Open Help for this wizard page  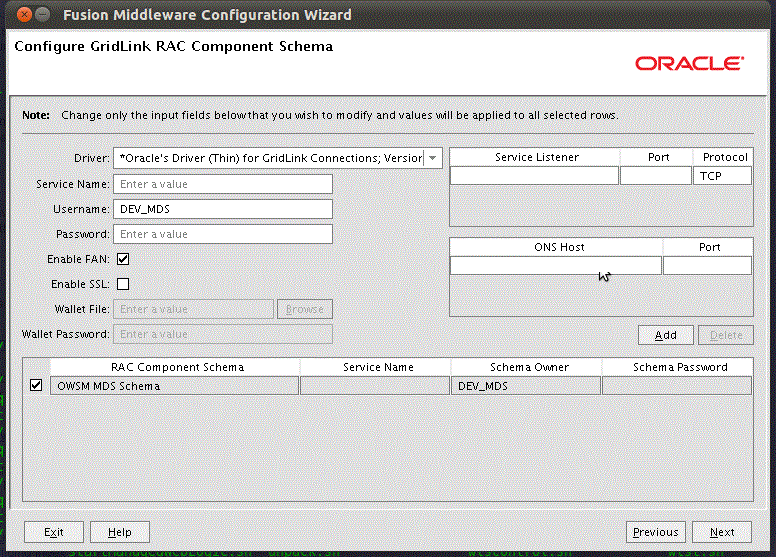120,532
